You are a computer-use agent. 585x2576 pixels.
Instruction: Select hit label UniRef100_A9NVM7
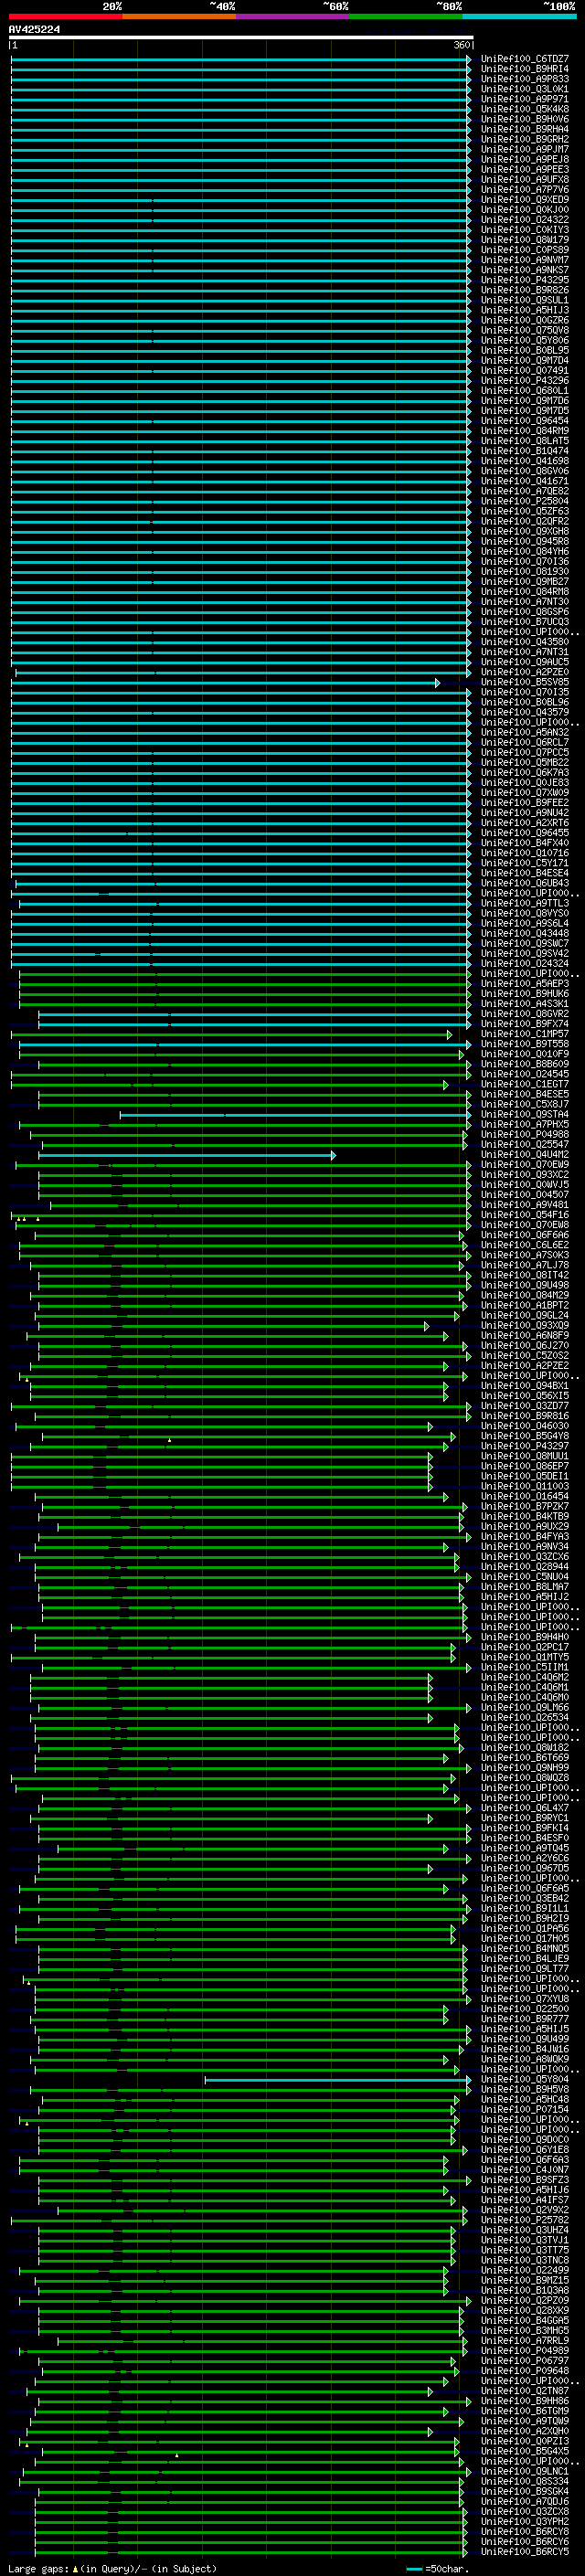[525, 260]
